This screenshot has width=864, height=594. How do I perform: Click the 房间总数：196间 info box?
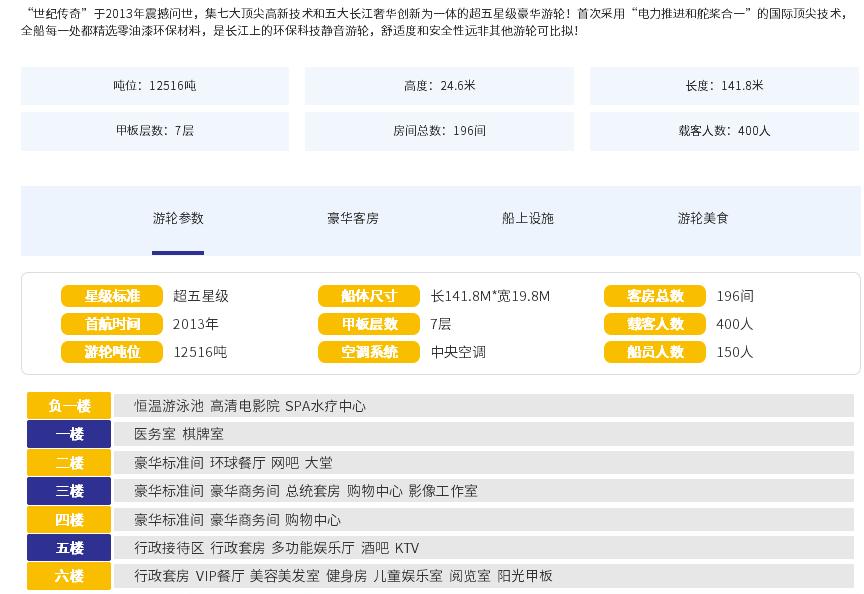[439, 131]
